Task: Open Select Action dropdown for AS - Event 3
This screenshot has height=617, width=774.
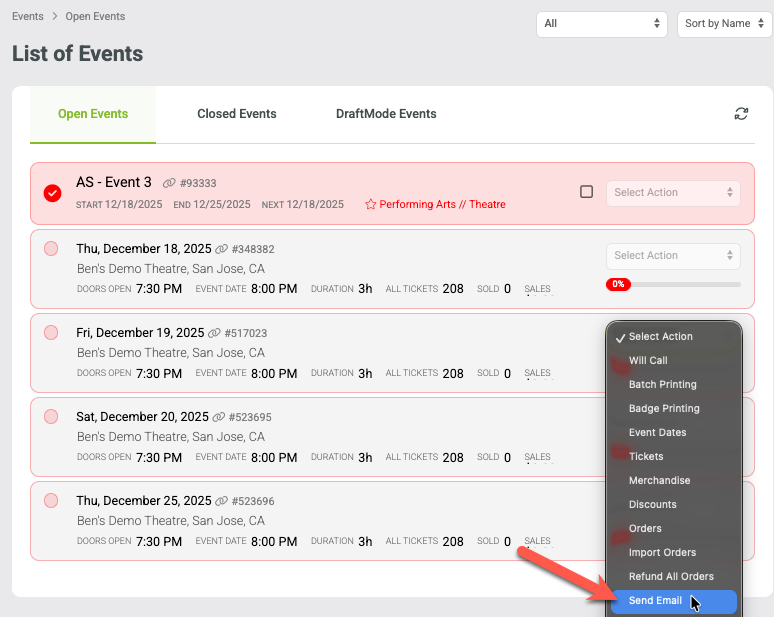Action: [673, 193]
